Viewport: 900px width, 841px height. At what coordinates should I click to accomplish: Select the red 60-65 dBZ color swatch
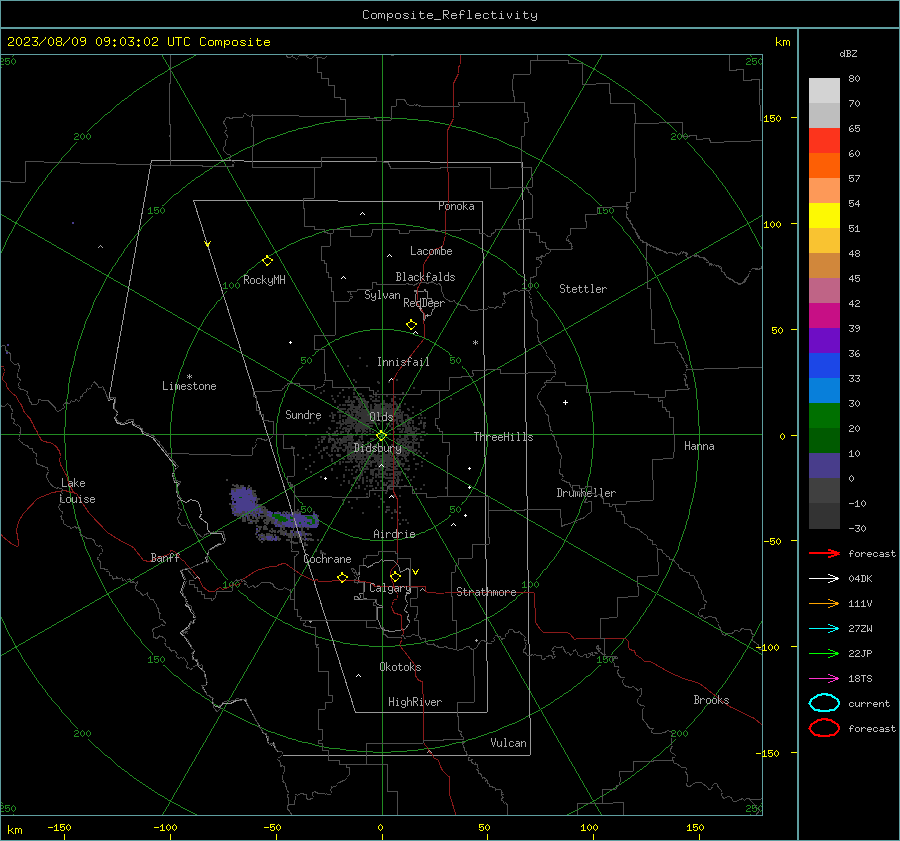(x=824, y=140)
